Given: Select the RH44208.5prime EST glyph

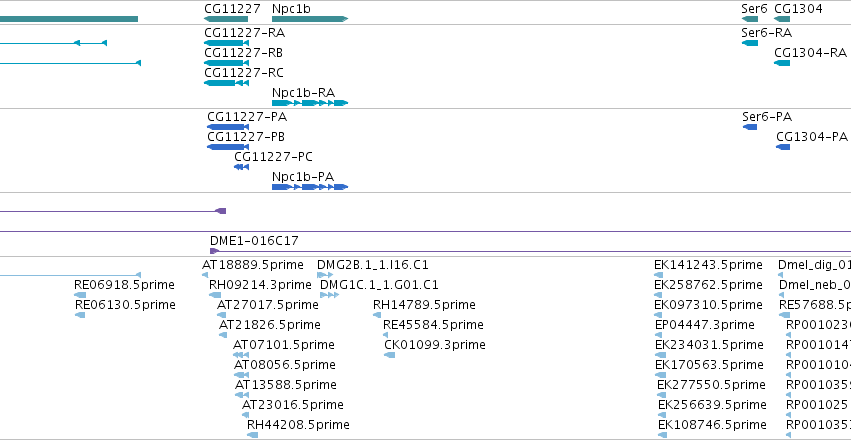Looking at the screenshot, I should (x=252, y=435).
